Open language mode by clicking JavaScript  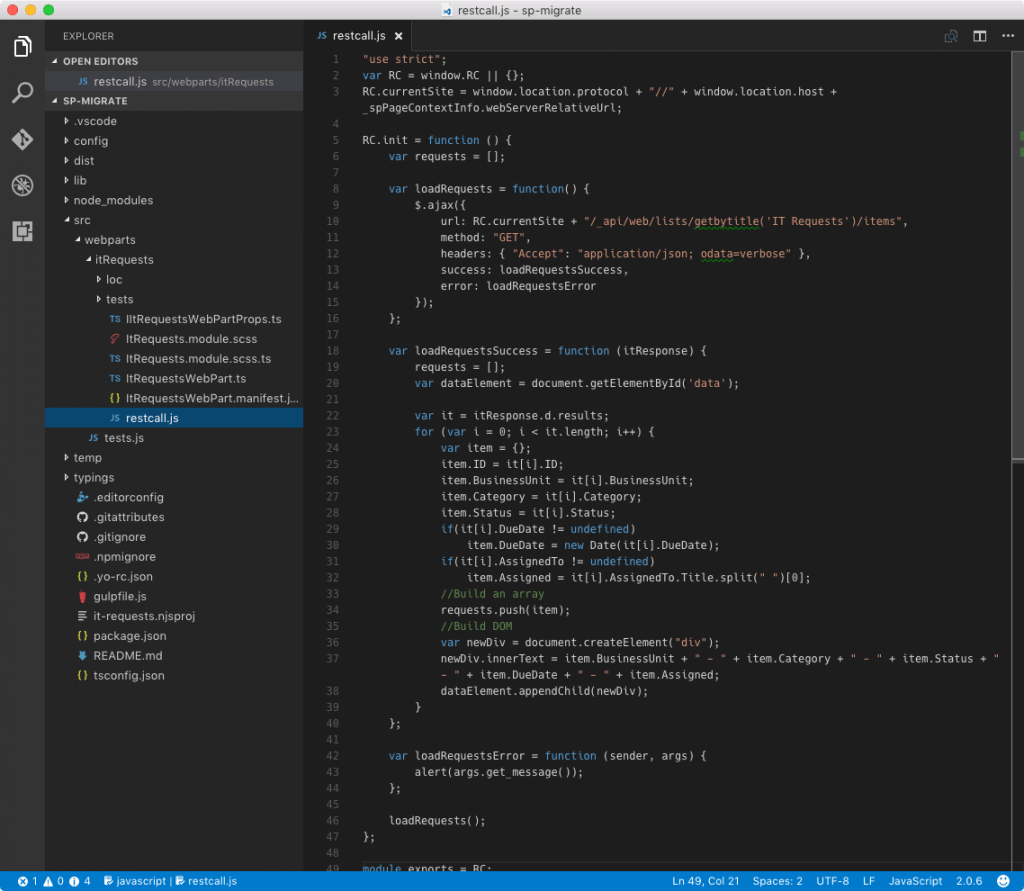(914, 881)
